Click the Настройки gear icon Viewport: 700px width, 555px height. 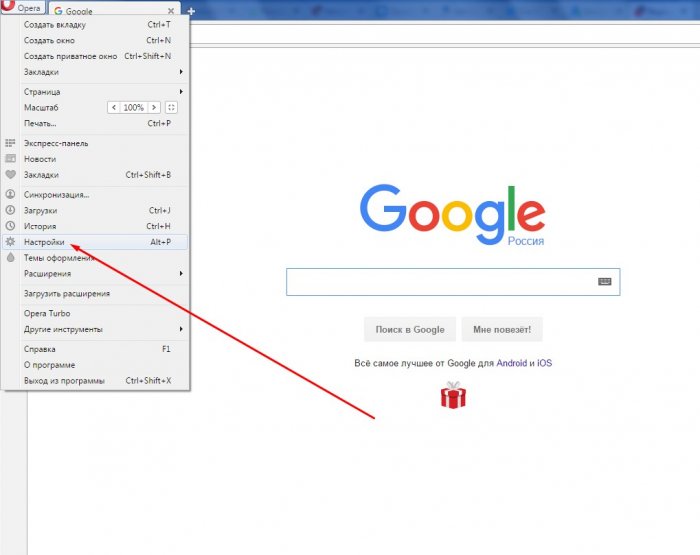[10, 242]
